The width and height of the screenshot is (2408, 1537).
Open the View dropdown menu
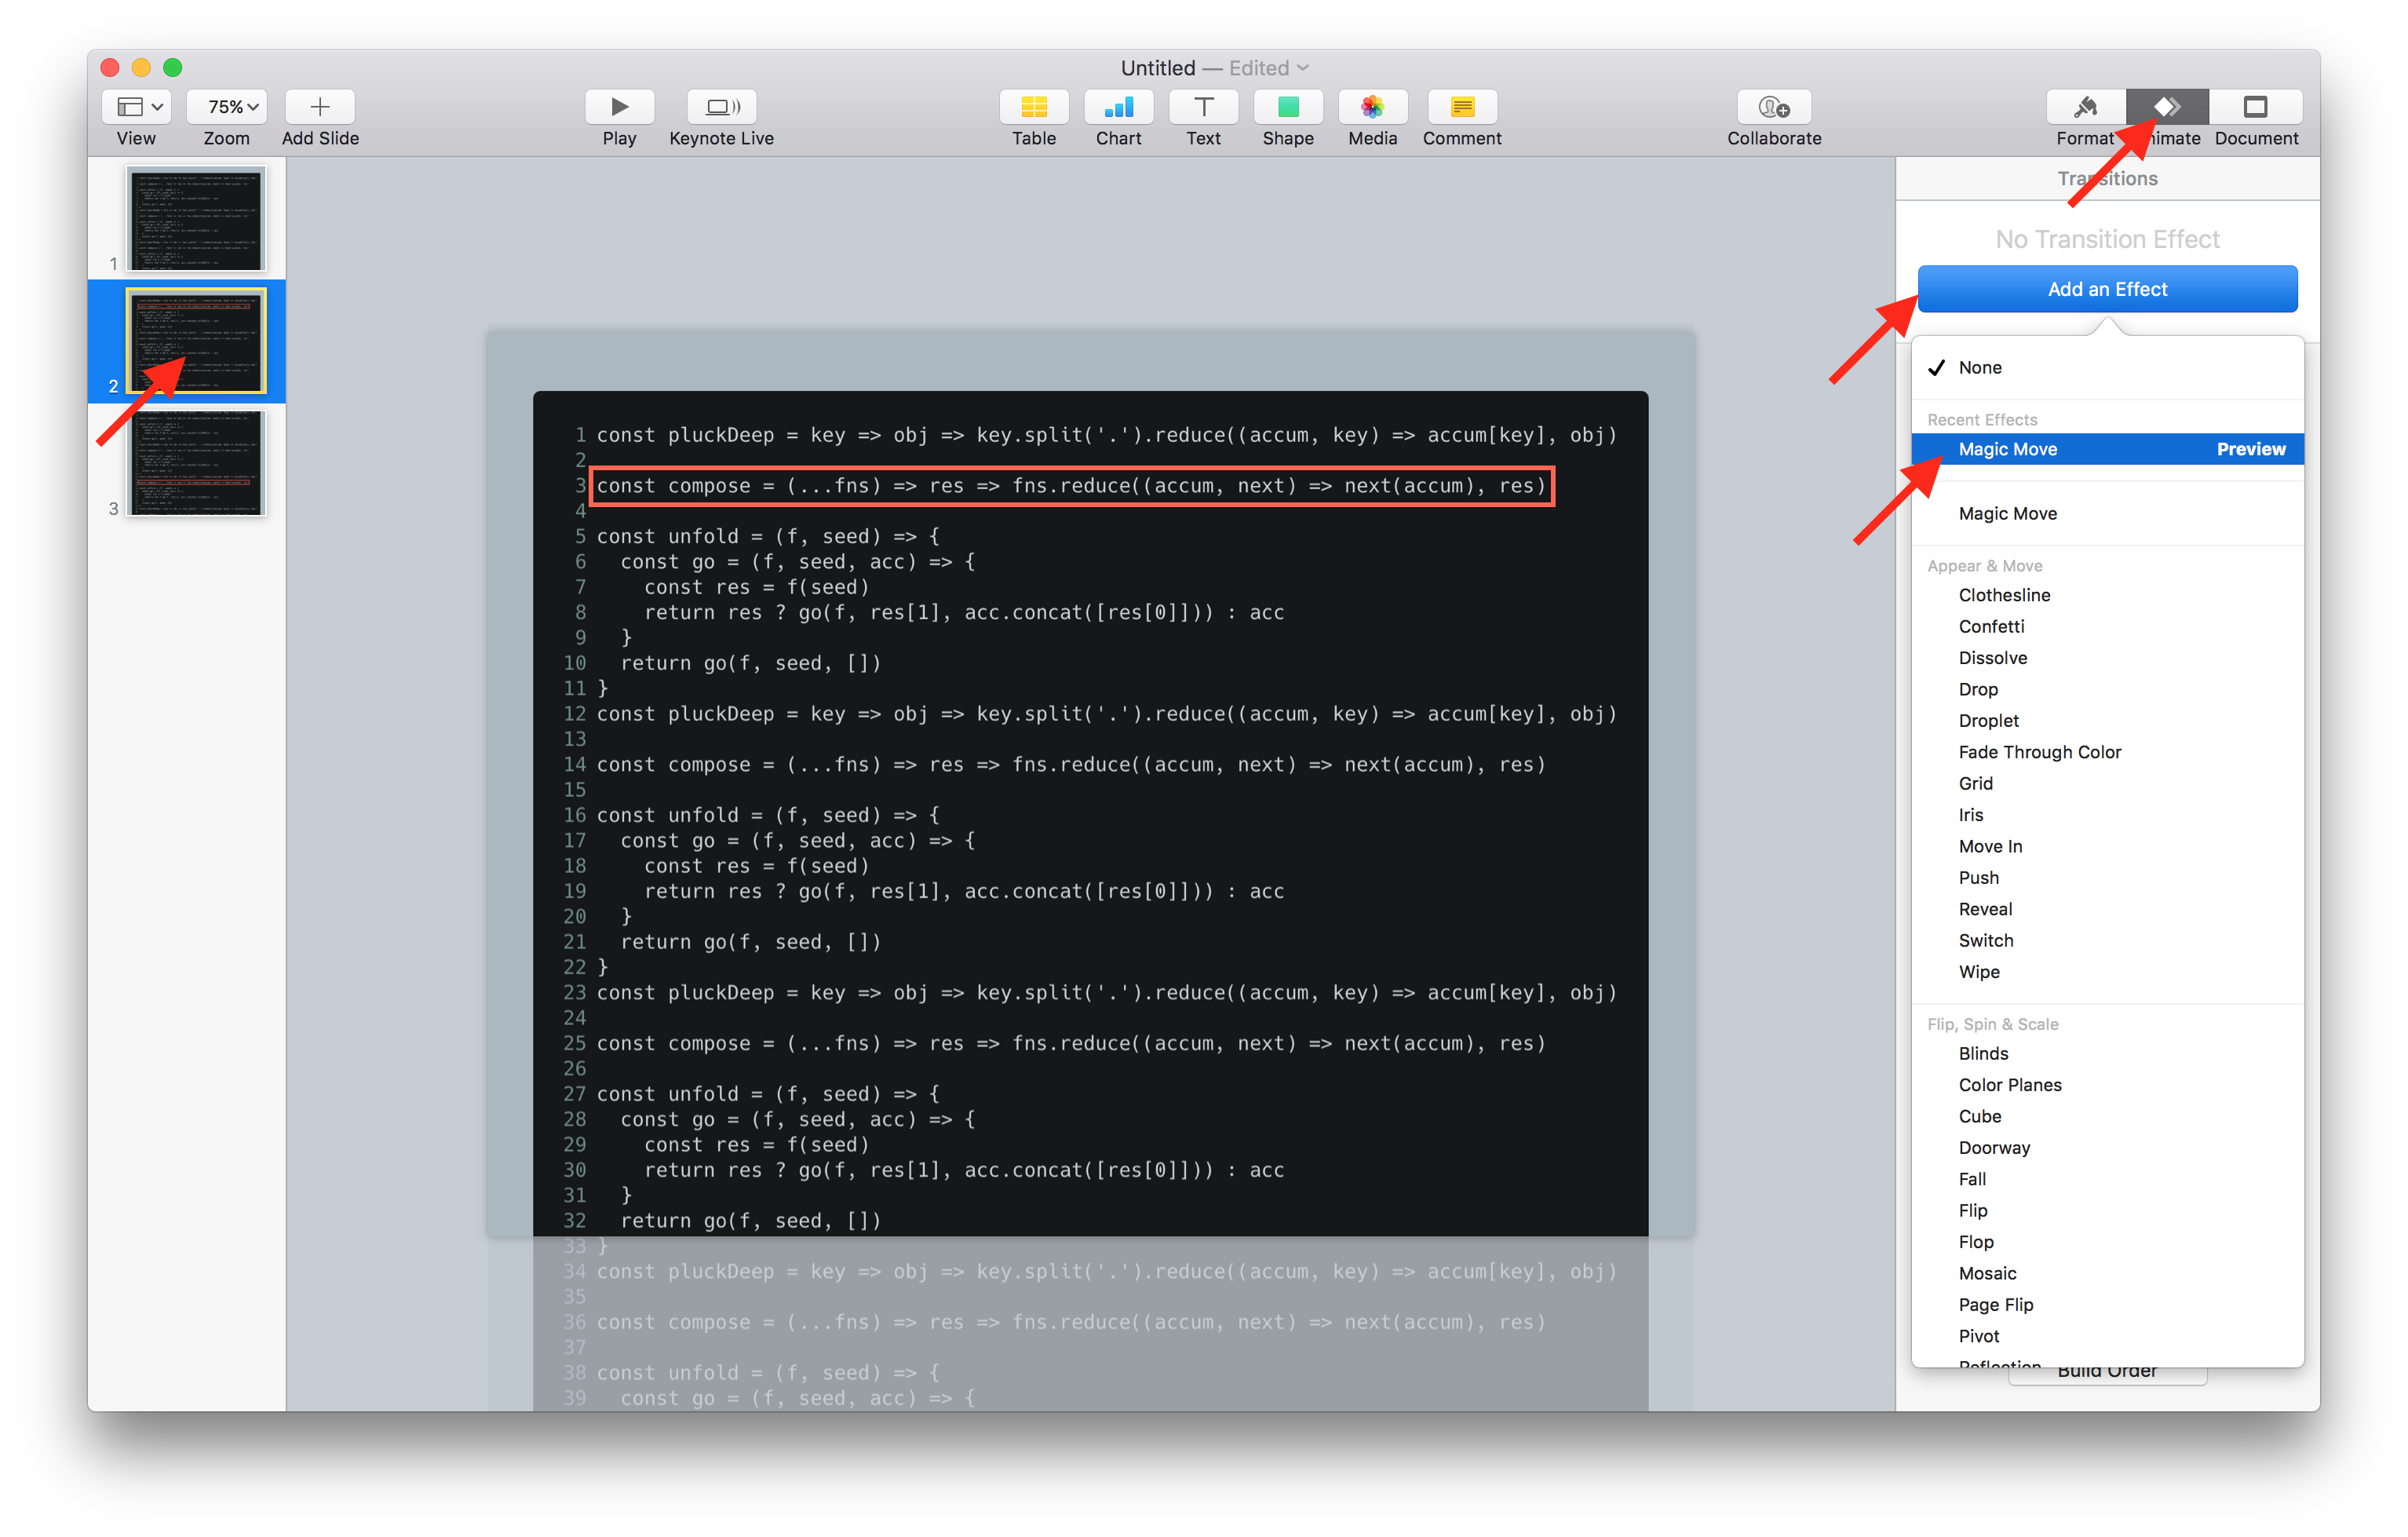[x=137, y=107]
